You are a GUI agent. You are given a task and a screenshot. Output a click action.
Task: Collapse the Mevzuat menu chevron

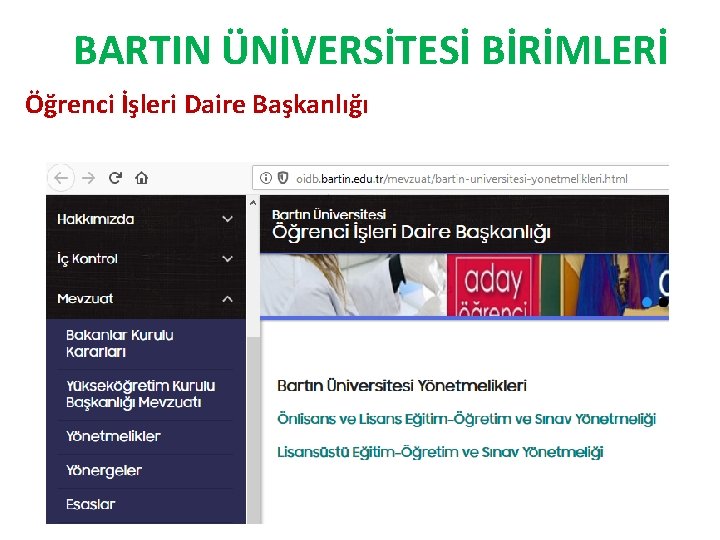(x=227, y=299)
